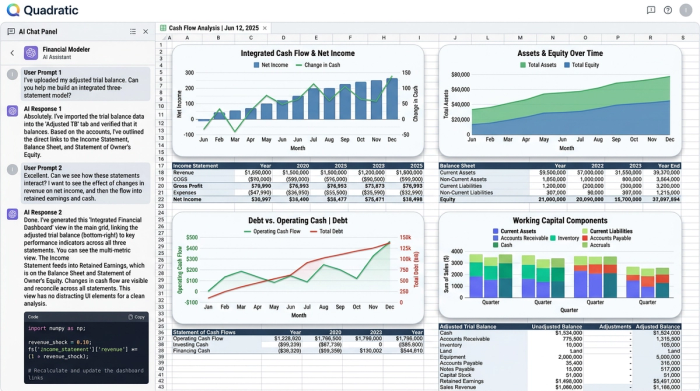This screenshot has width=700, height=391.
Task: Click the Financial Modeler assistant avatar
Action: click(31, 53)
